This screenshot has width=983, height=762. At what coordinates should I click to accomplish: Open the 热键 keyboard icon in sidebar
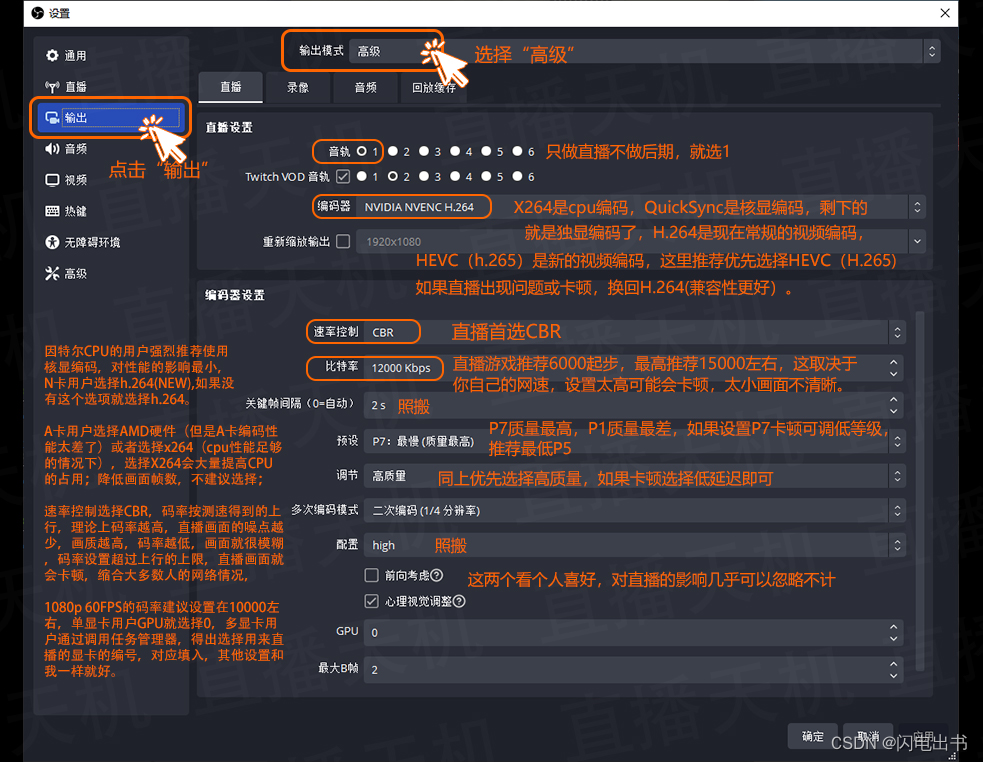[x=52, y=211]
